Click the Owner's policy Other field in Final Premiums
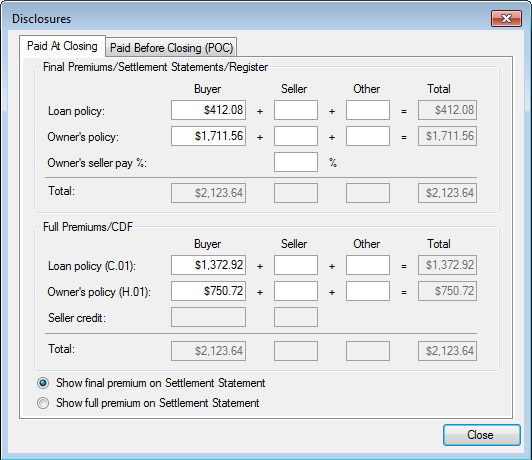The image size is (532, 460). coord(368,136)
